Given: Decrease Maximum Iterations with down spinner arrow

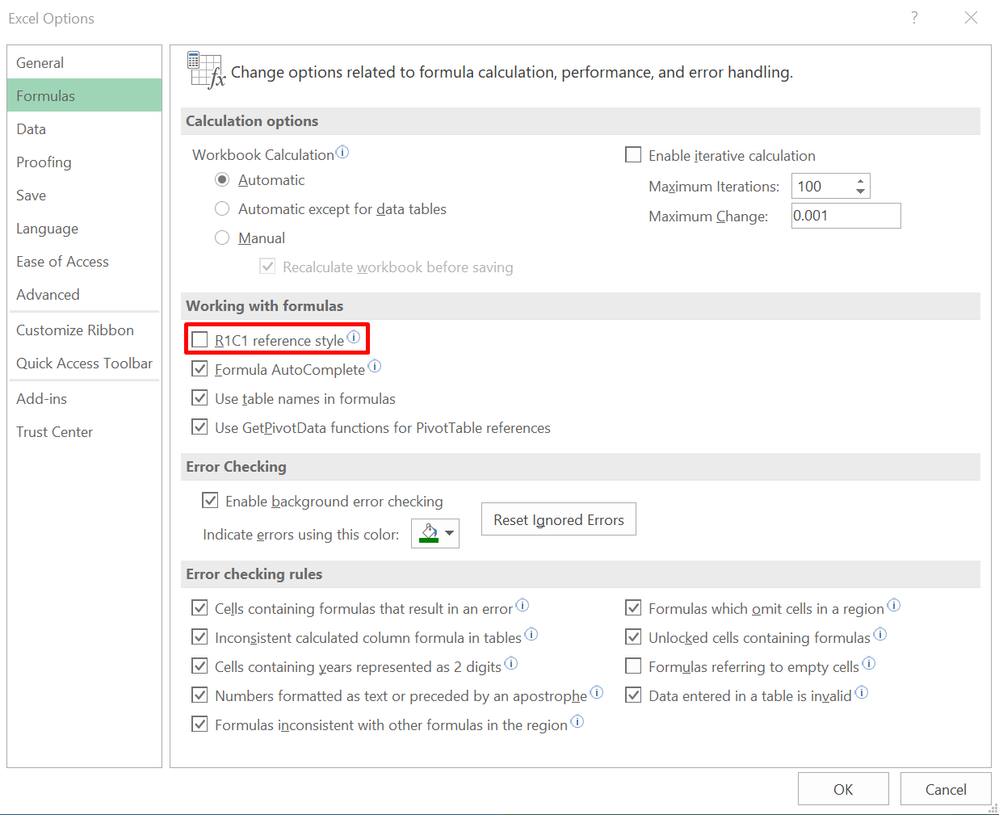Looking at the screenshot, I should tap(861, 191).
